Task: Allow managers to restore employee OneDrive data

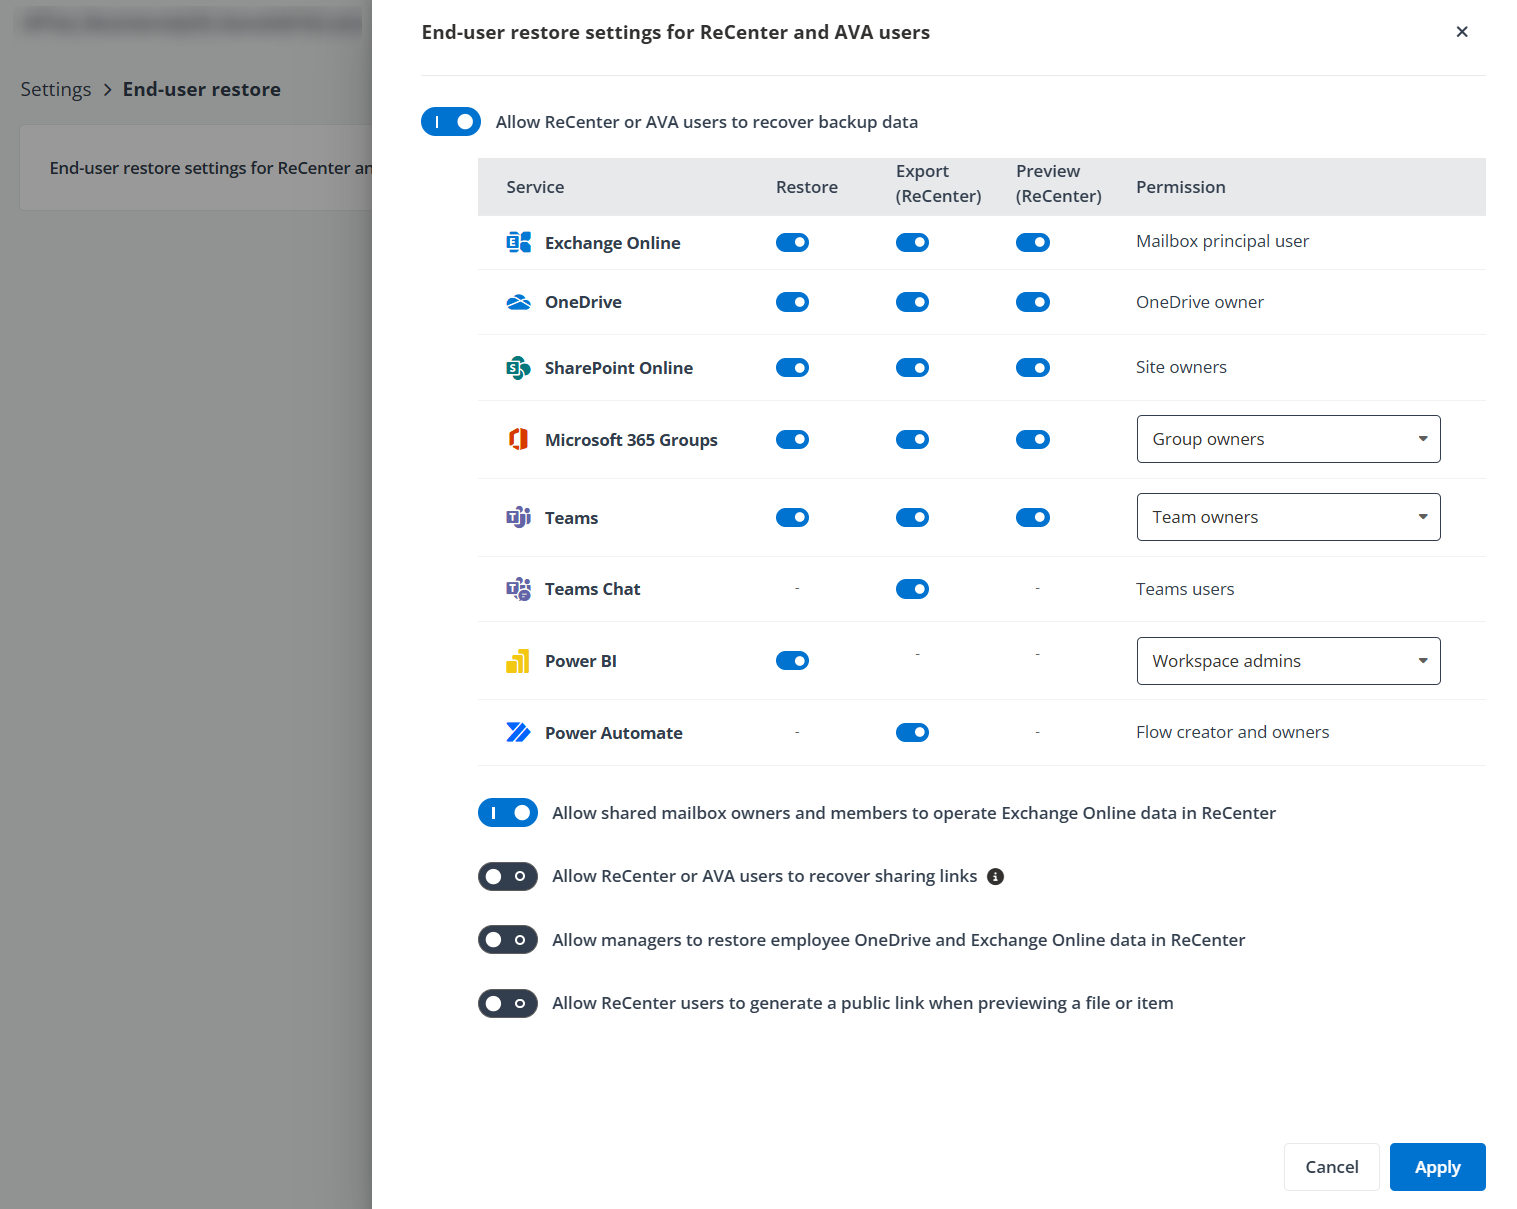Action: pos(507,940)
